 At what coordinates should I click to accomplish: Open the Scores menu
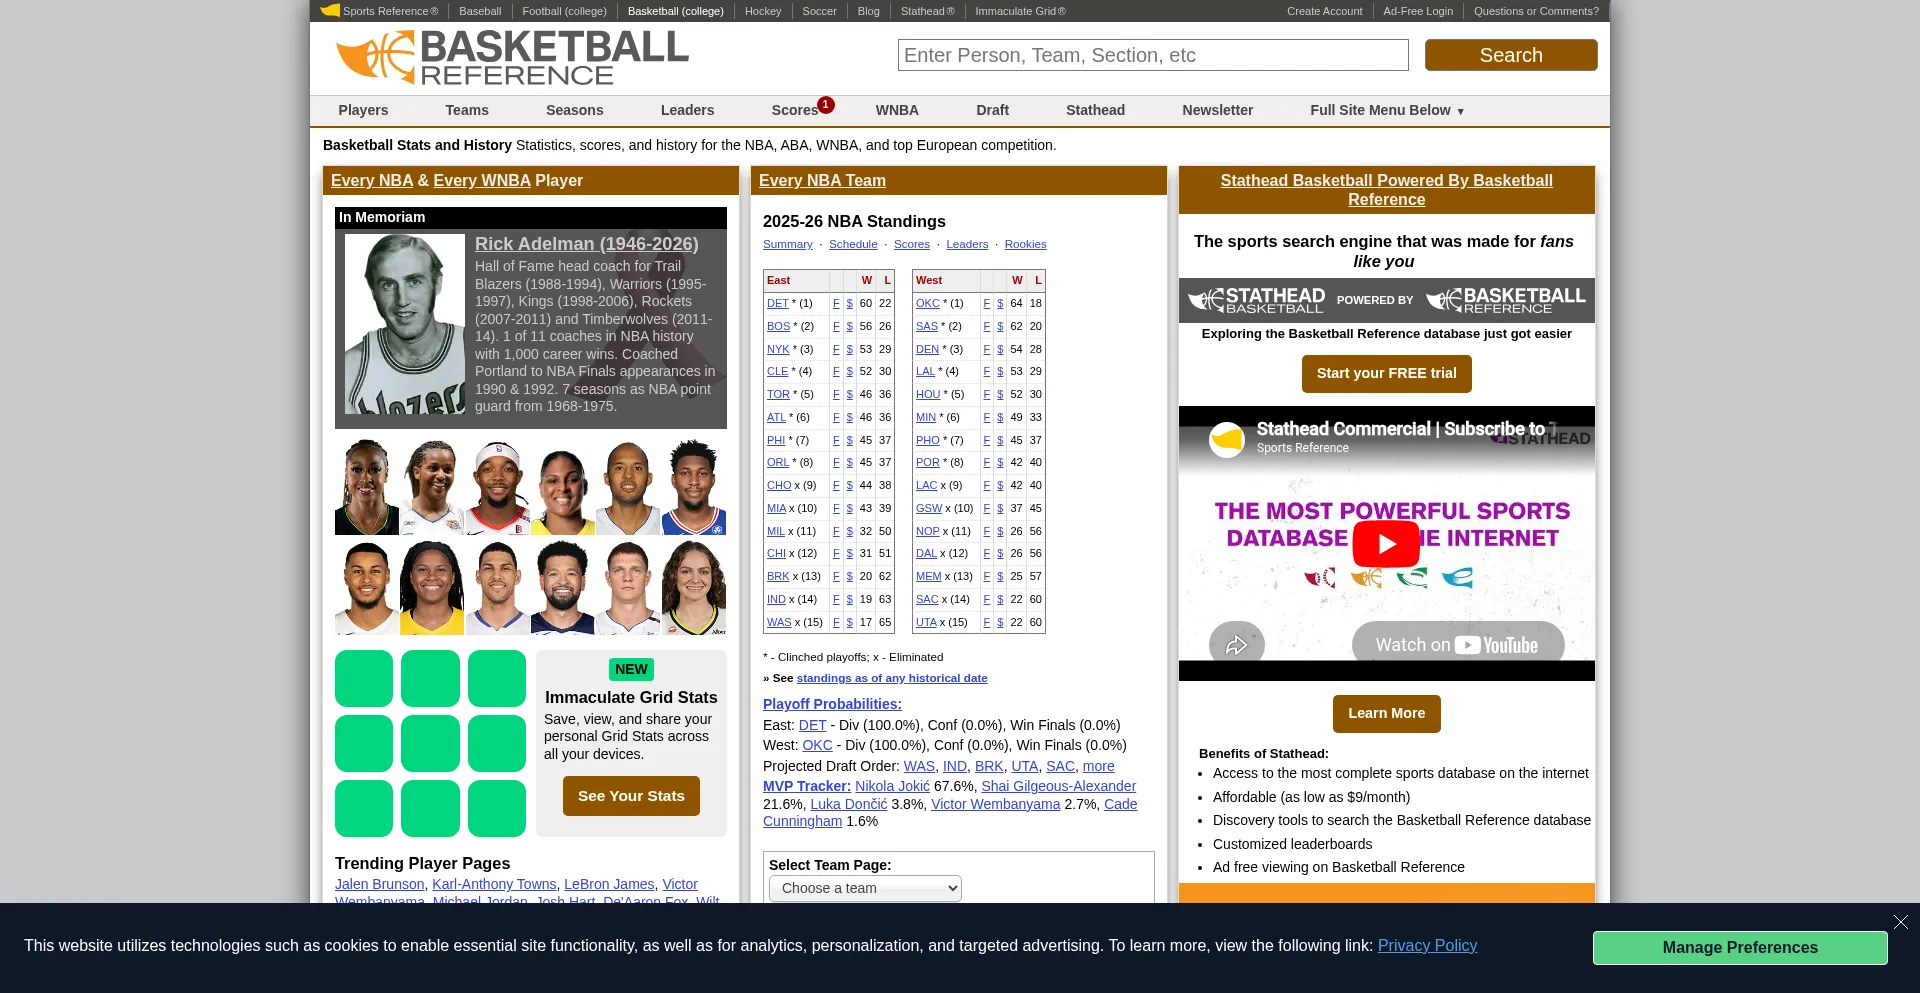(795, 110)
